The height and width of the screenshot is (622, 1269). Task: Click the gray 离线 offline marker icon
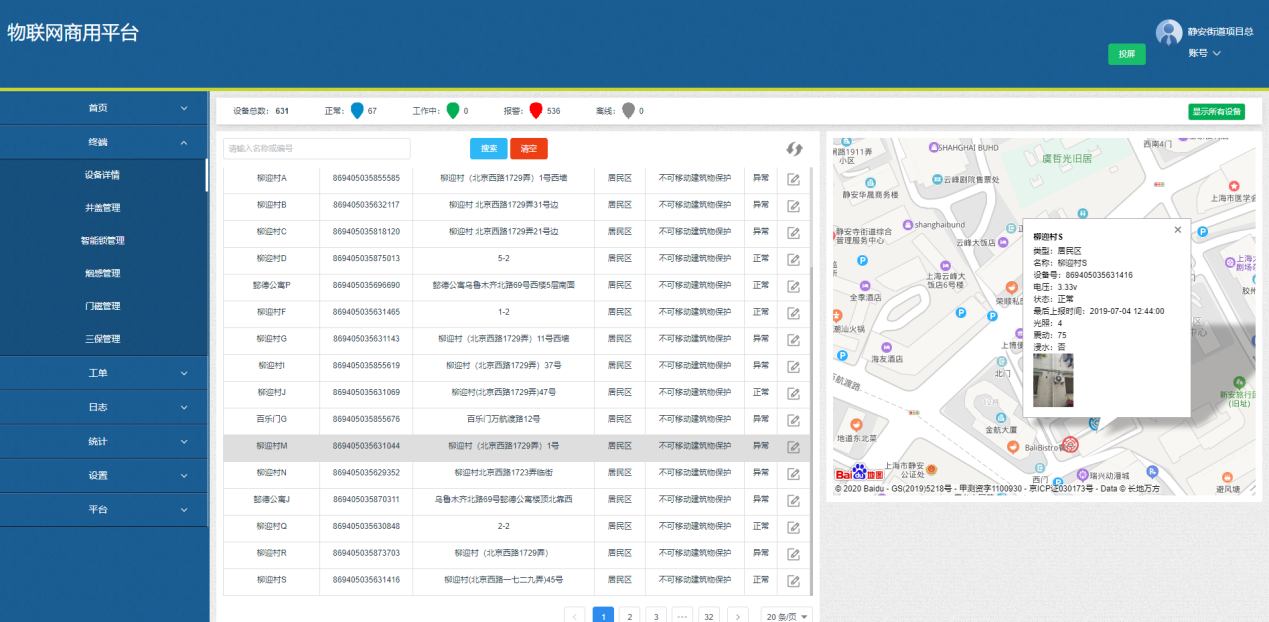tap(628, 111)
